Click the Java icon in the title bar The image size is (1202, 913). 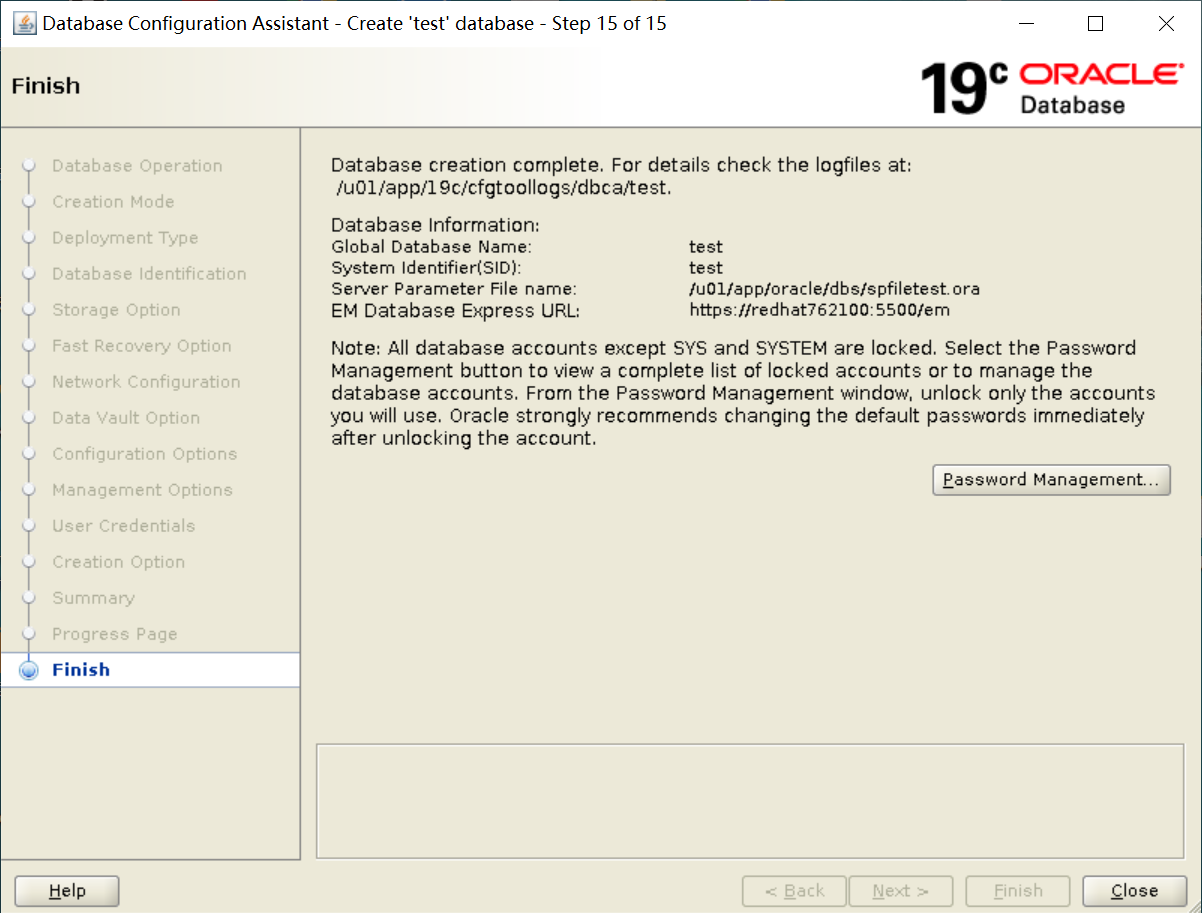pos(24,23)
